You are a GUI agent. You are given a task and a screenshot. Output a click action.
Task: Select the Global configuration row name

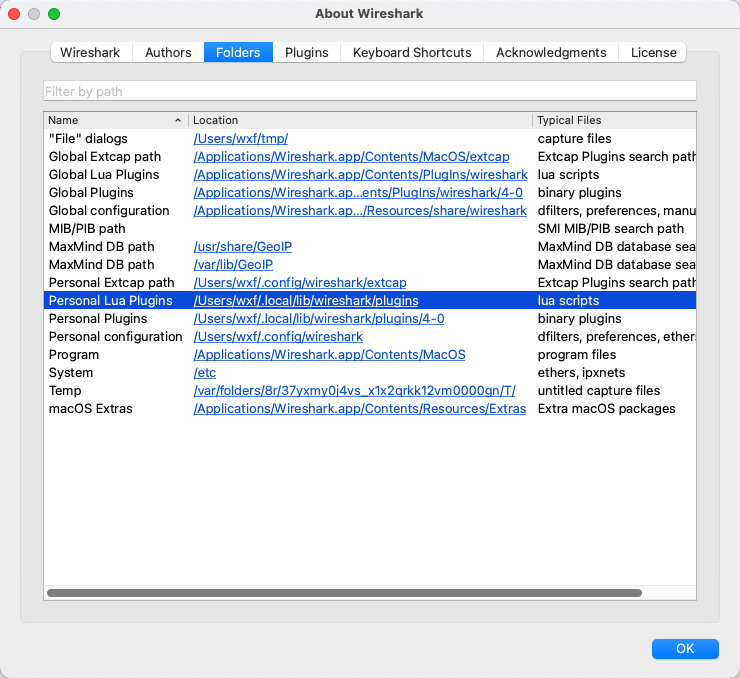point(109,210)
